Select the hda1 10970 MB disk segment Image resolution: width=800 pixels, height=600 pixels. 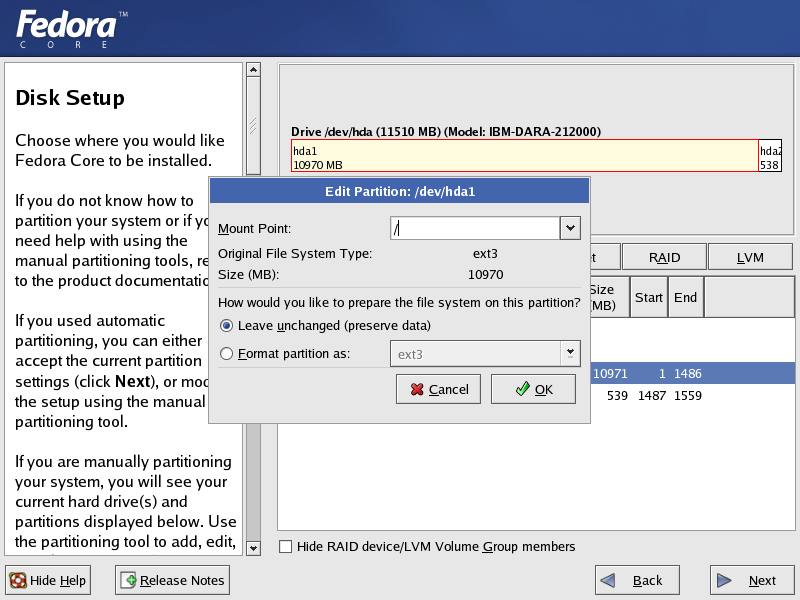[x=524, y=156]
